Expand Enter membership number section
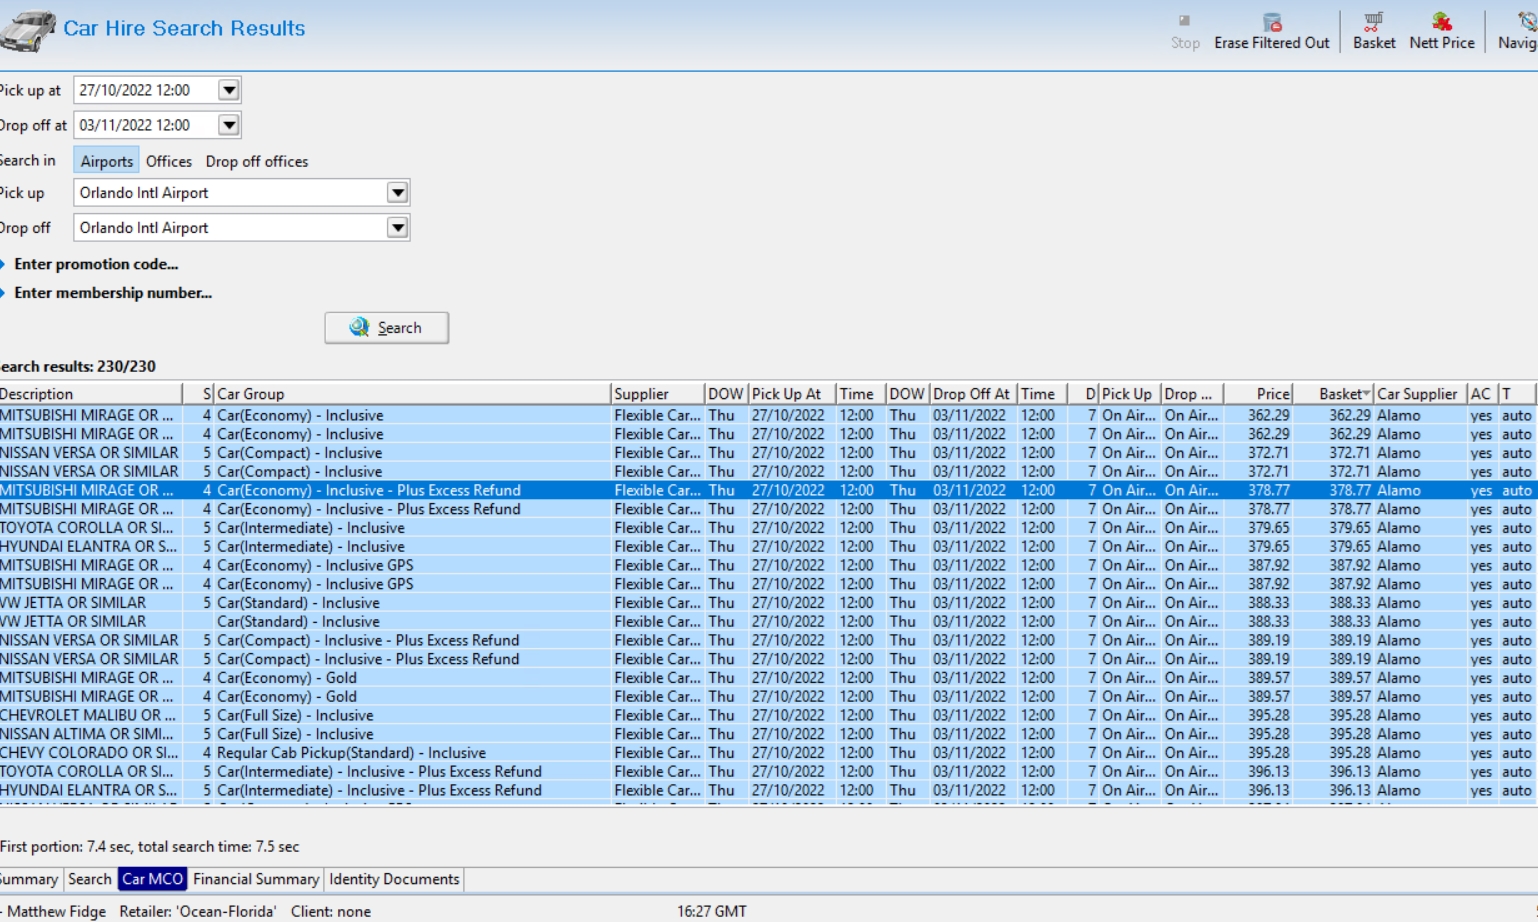 [112, 293]
